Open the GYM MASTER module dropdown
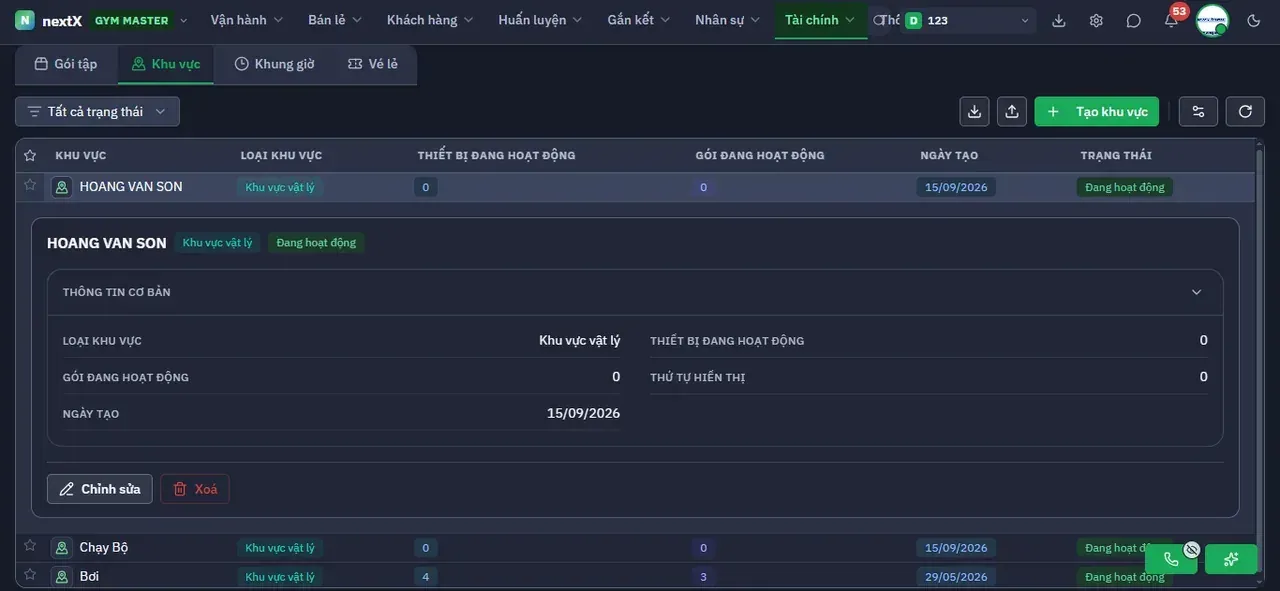 tap(139, 20)
